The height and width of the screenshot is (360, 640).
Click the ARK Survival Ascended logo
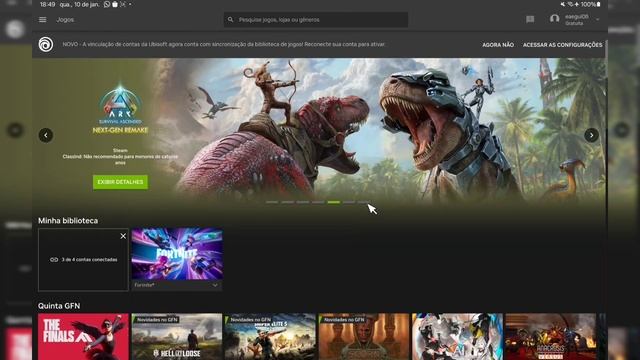[120, 104]
